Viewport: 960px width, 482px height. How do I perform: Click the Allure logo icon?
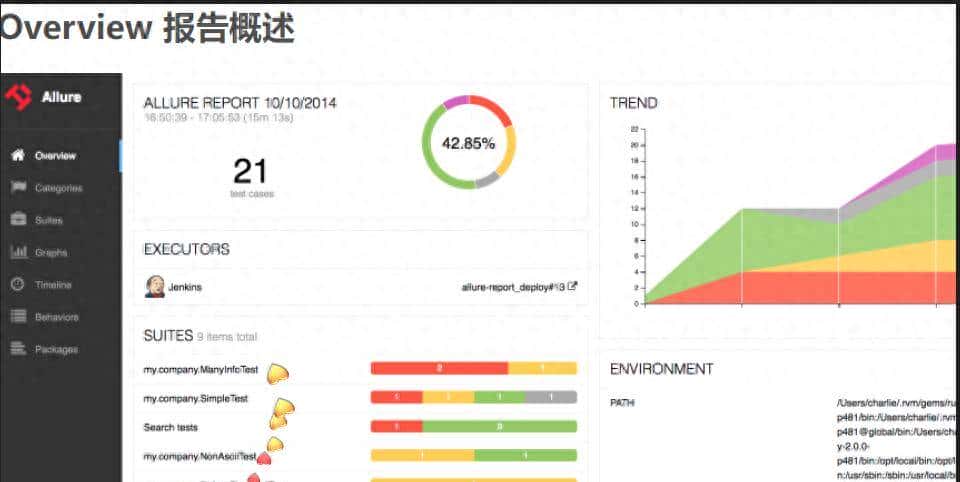point(18,97)
